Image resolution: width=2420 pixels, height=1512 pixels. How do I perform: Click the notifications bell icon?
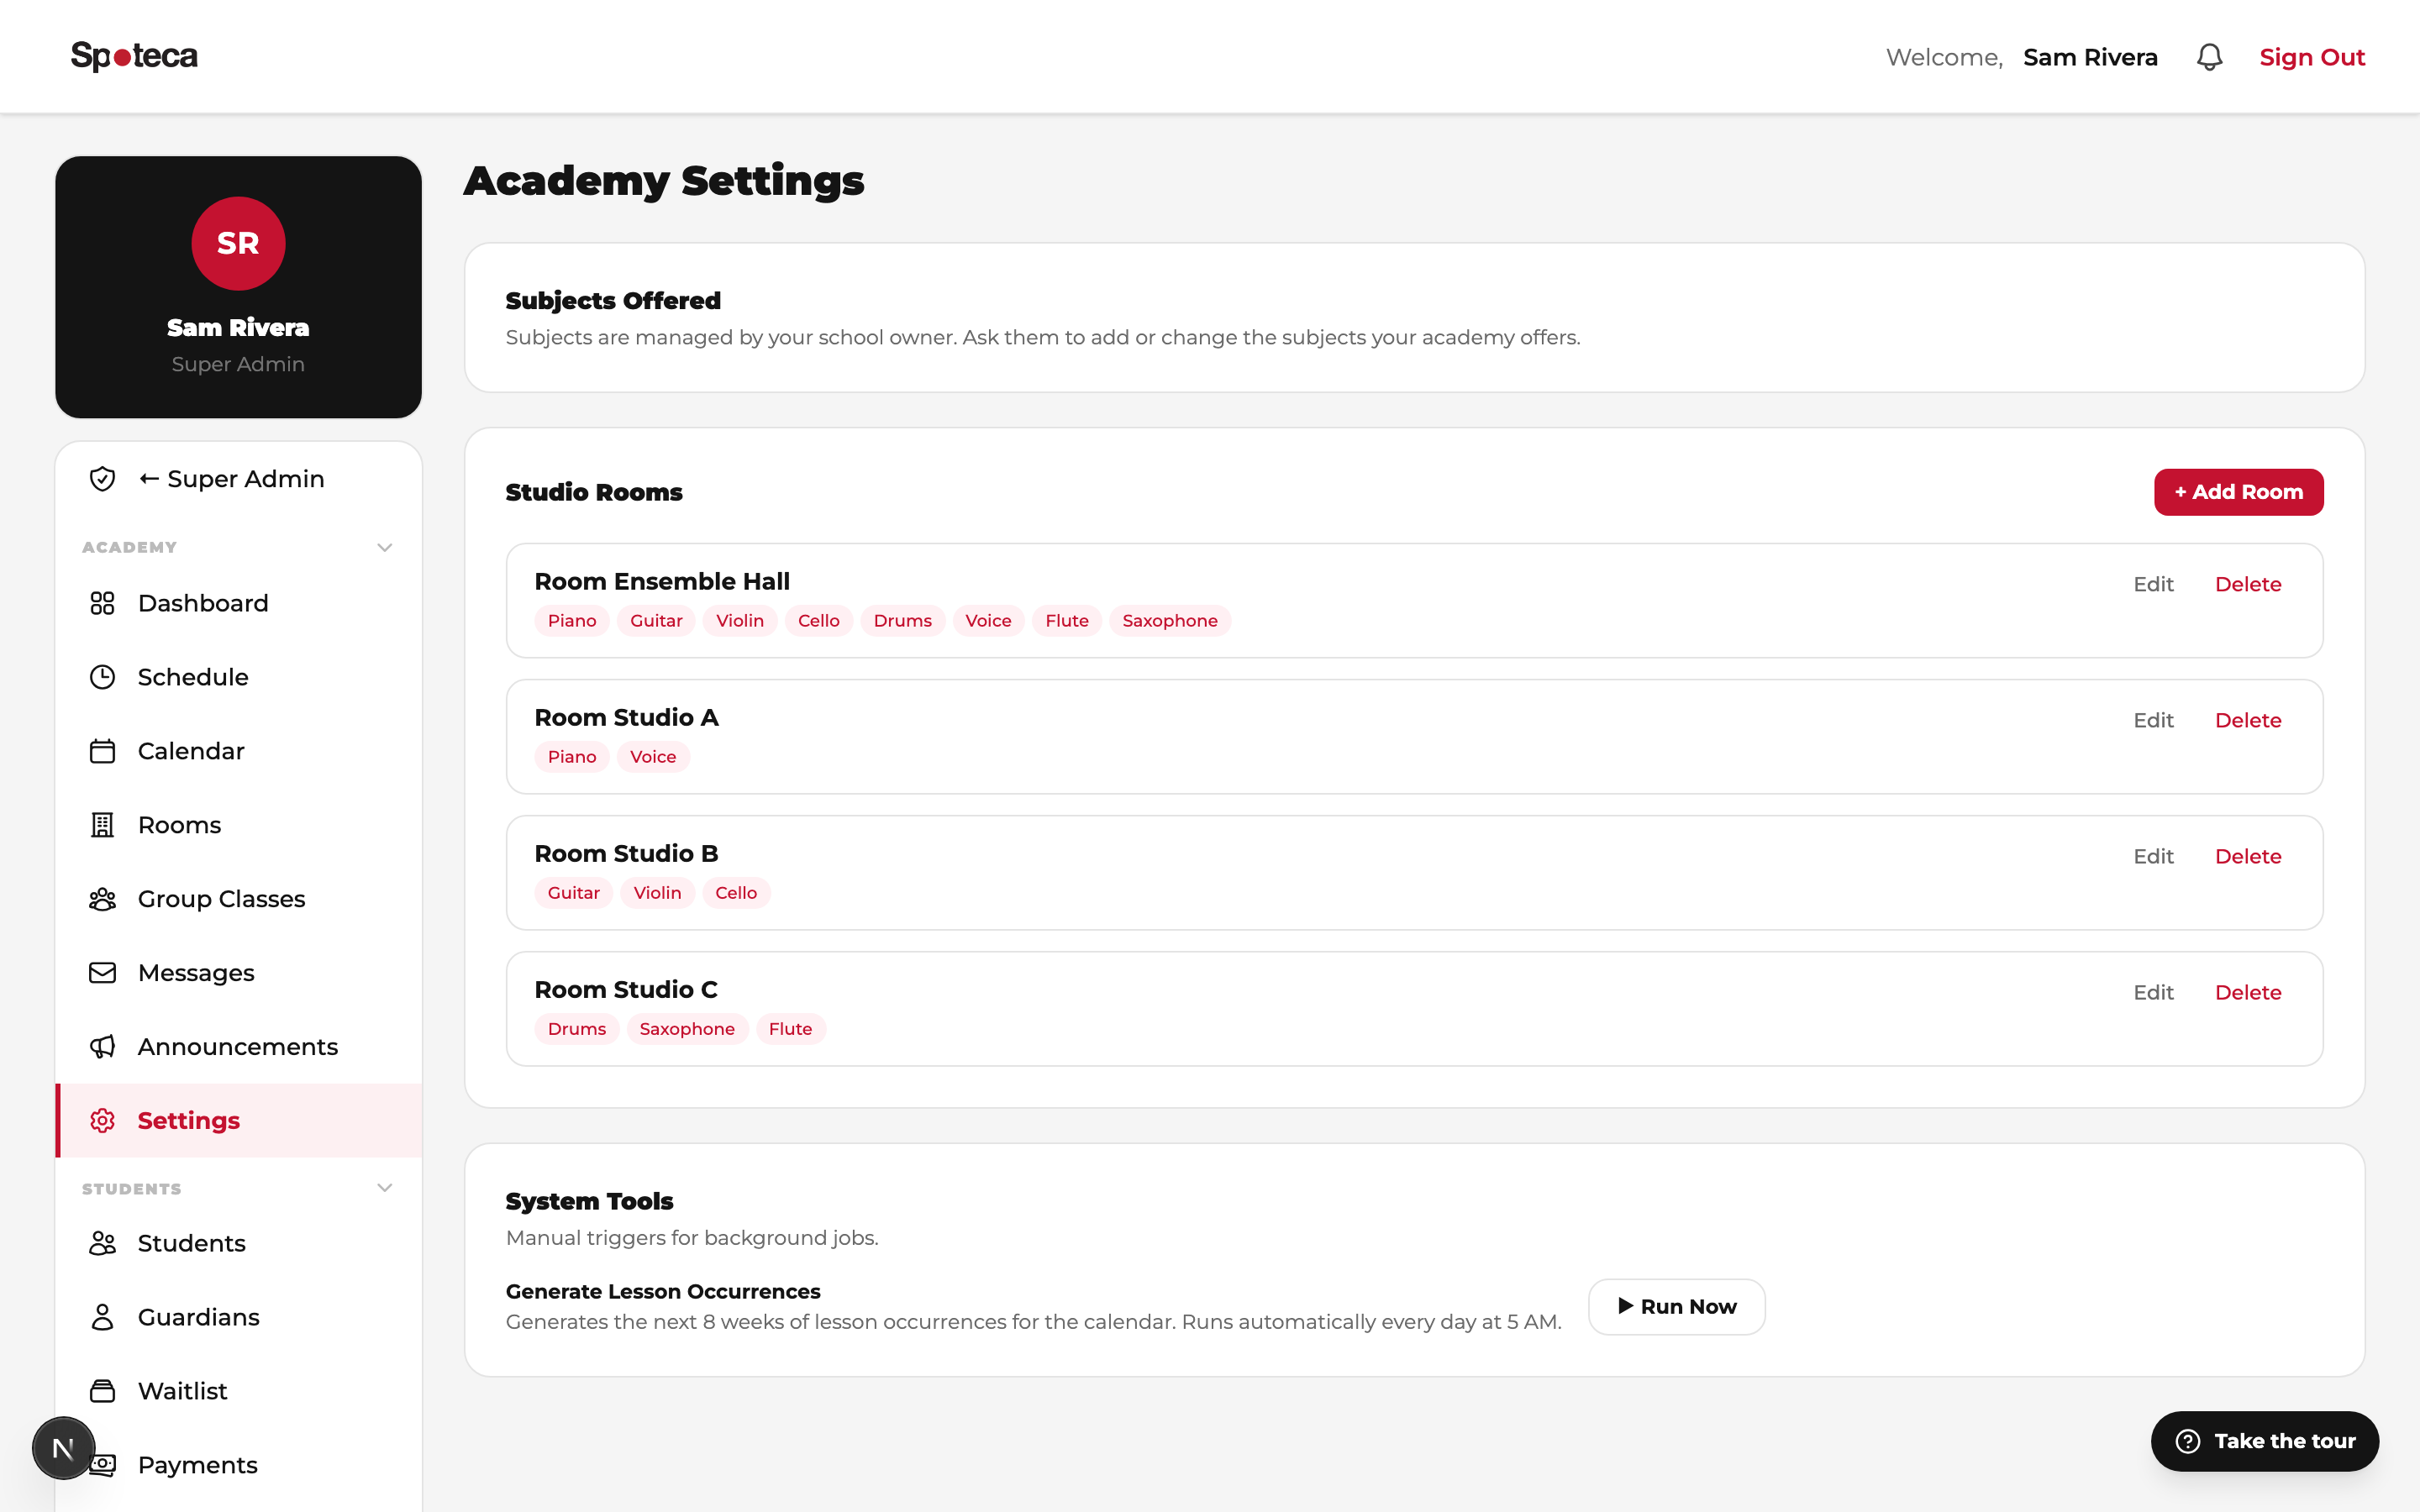[x=2209, y=57]
